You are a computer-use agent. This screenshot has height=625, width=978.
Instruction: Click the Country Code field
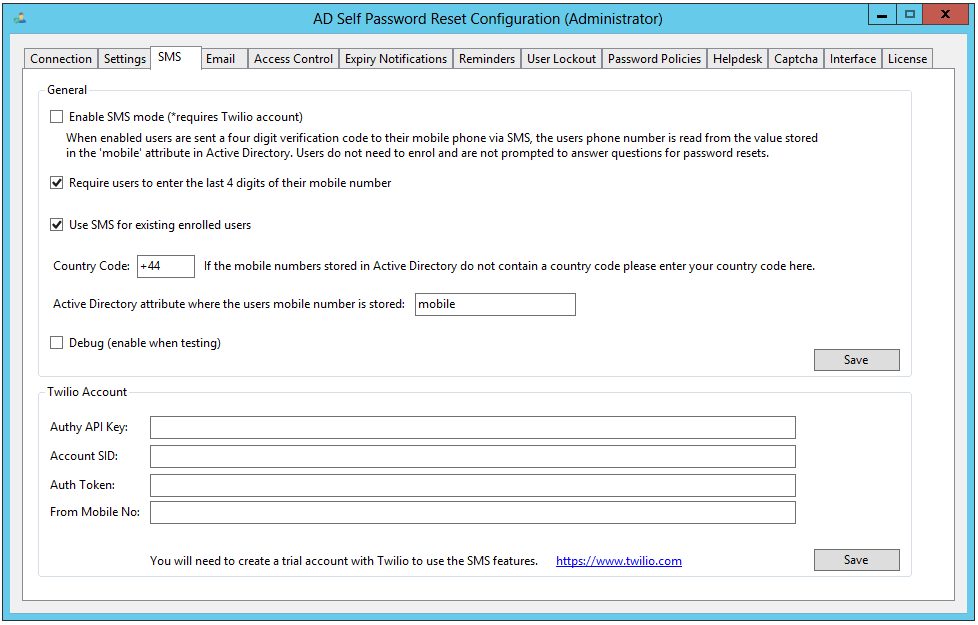pos(165,266)
